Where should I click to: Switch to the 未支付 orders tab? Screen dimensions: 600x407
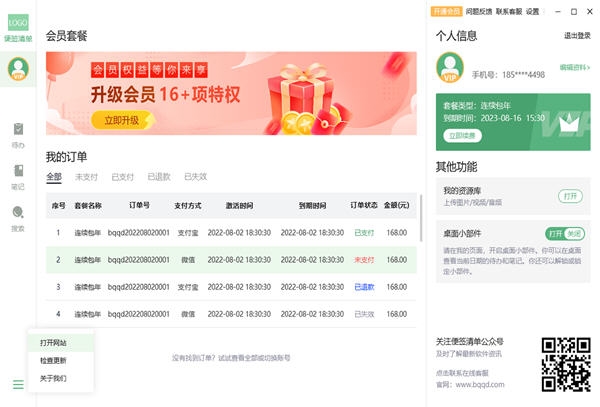pyautogui.click(x=88, y=177)
